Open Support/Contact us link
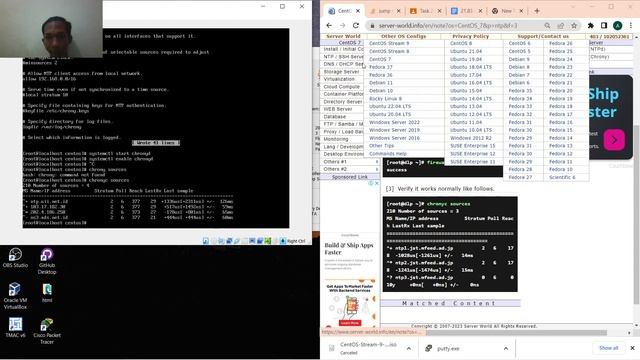The width and height of the screenshot is (640, 360). (x=543, y=36)
